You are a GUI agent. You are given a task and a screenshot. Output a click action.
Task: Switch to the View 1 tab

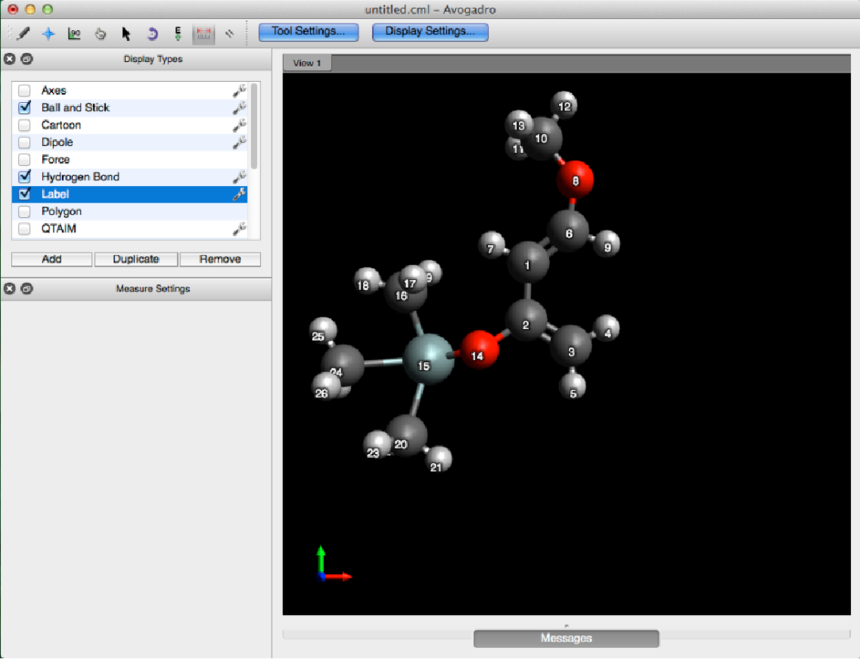pos(306,63)
